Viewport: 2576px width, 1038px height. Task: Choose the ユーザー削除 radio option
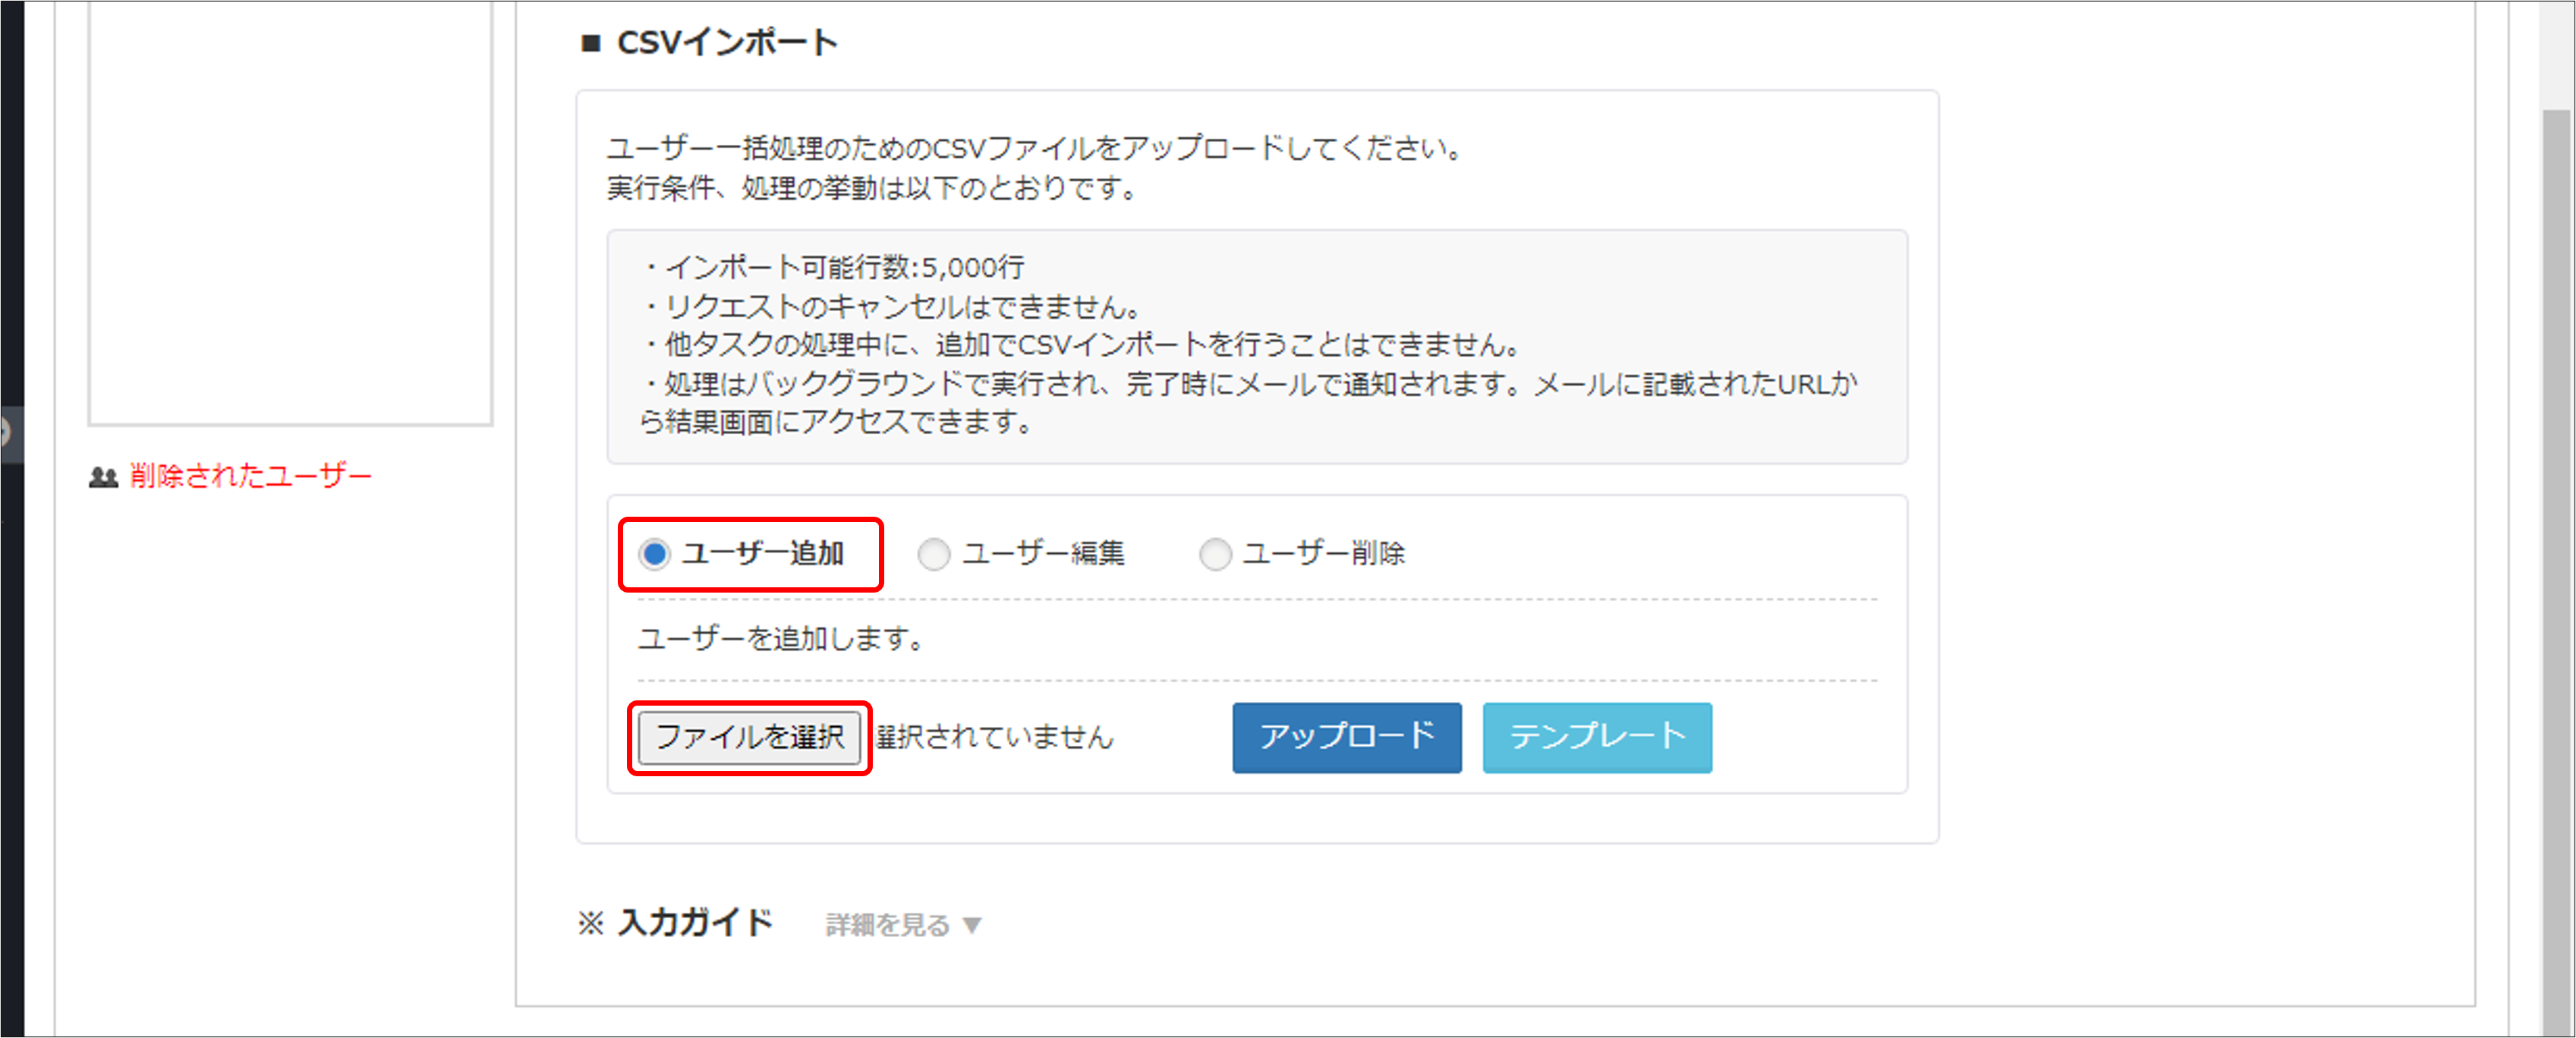pyautogui.click(x=1215, y=554)
